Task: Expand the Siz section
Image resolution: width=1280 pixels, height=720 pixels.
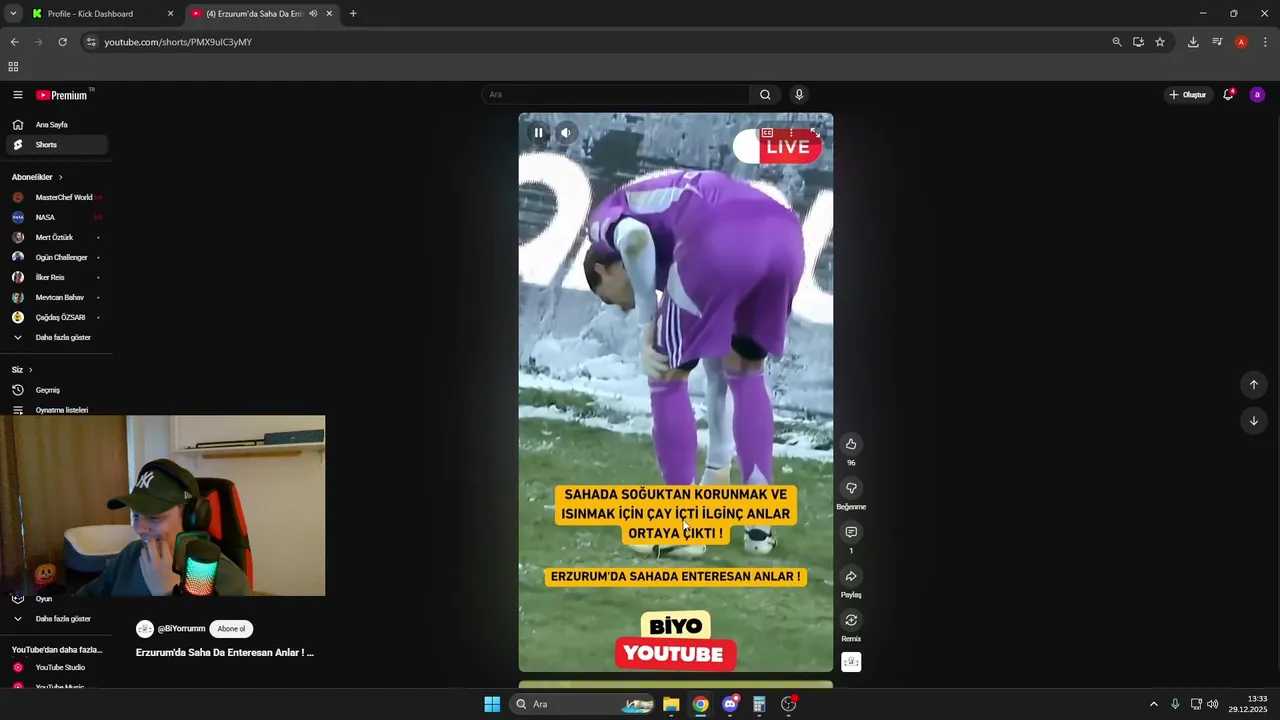Action: click(x=22, y=370)
